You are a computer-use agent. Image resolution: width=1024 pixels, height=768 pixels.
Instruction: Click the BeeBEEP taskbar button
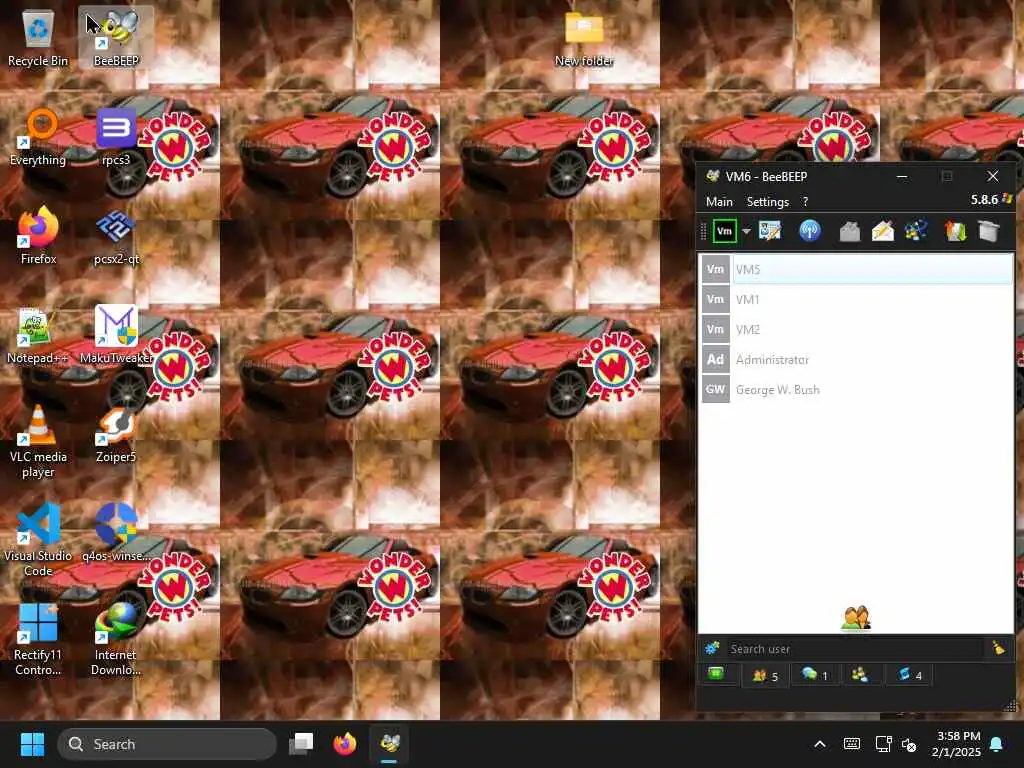click(x=390, y=744)
